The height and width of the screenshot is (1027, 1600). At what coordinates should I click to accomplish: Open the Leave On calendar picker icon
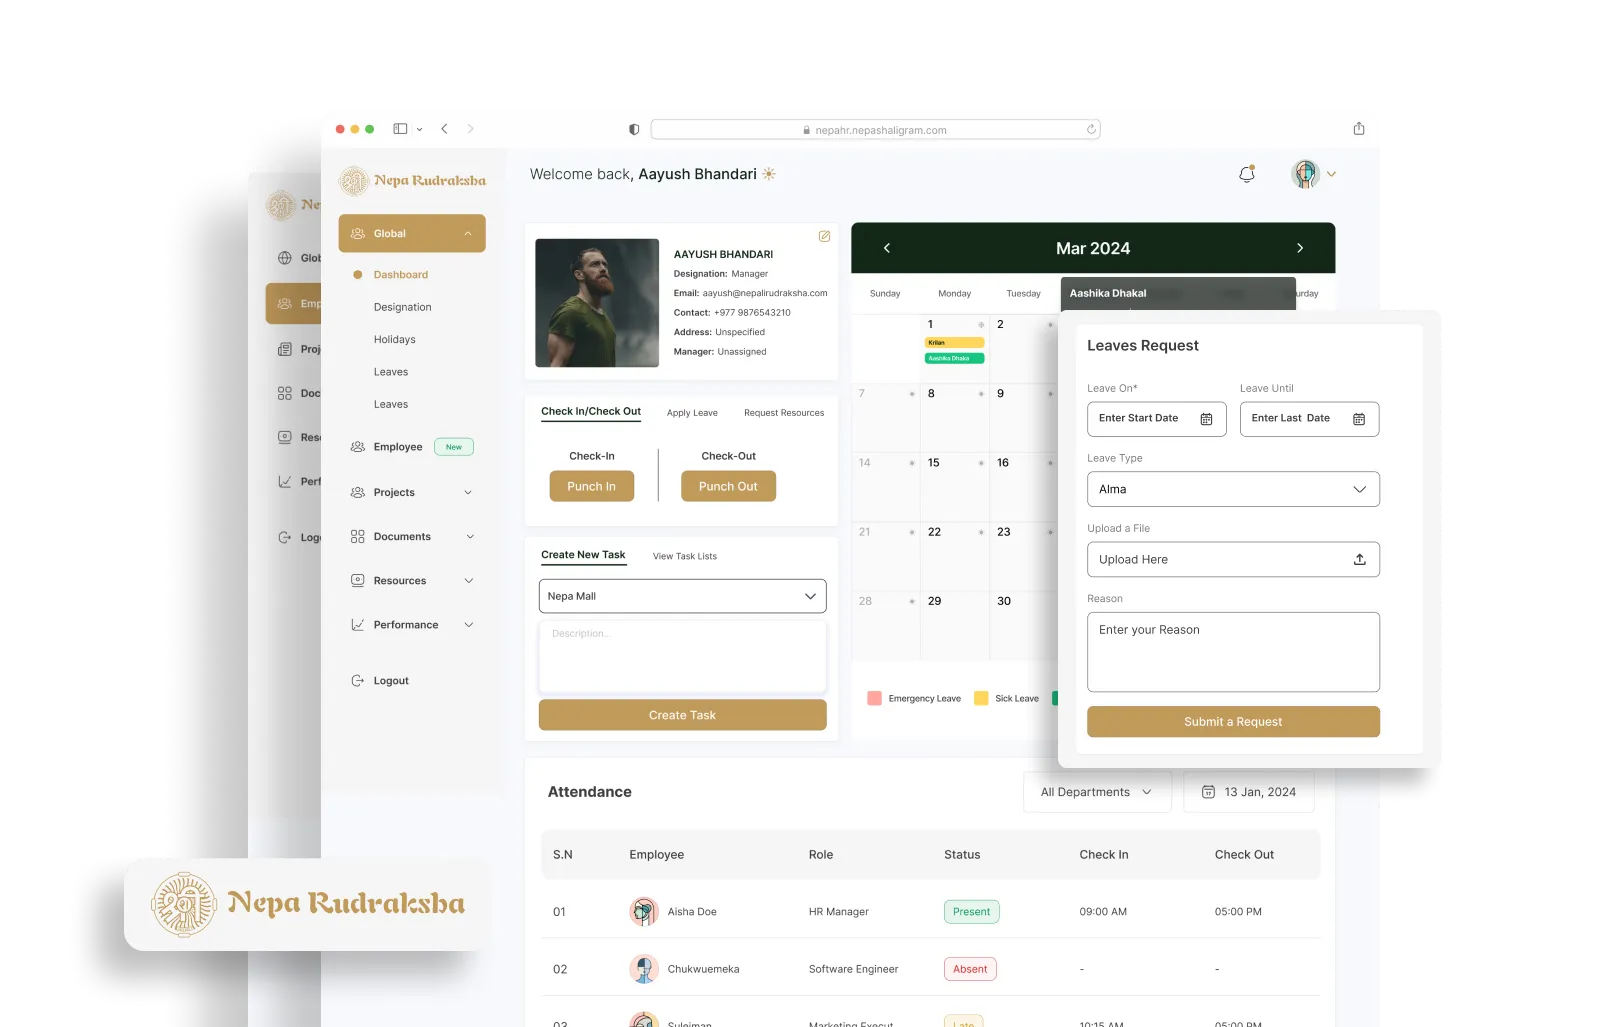(x=1206, y=419)
